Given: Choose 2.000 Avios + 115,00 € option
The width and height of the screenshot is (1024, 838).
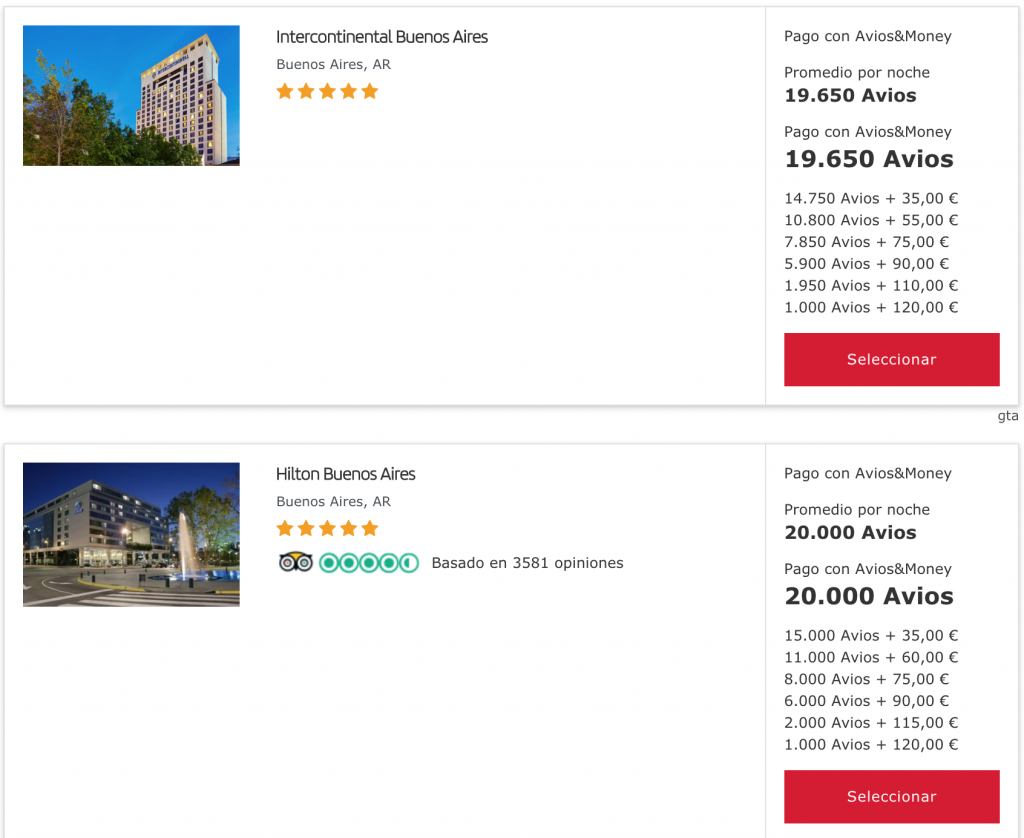Looking at the screenshot, I should click(871, 723).
